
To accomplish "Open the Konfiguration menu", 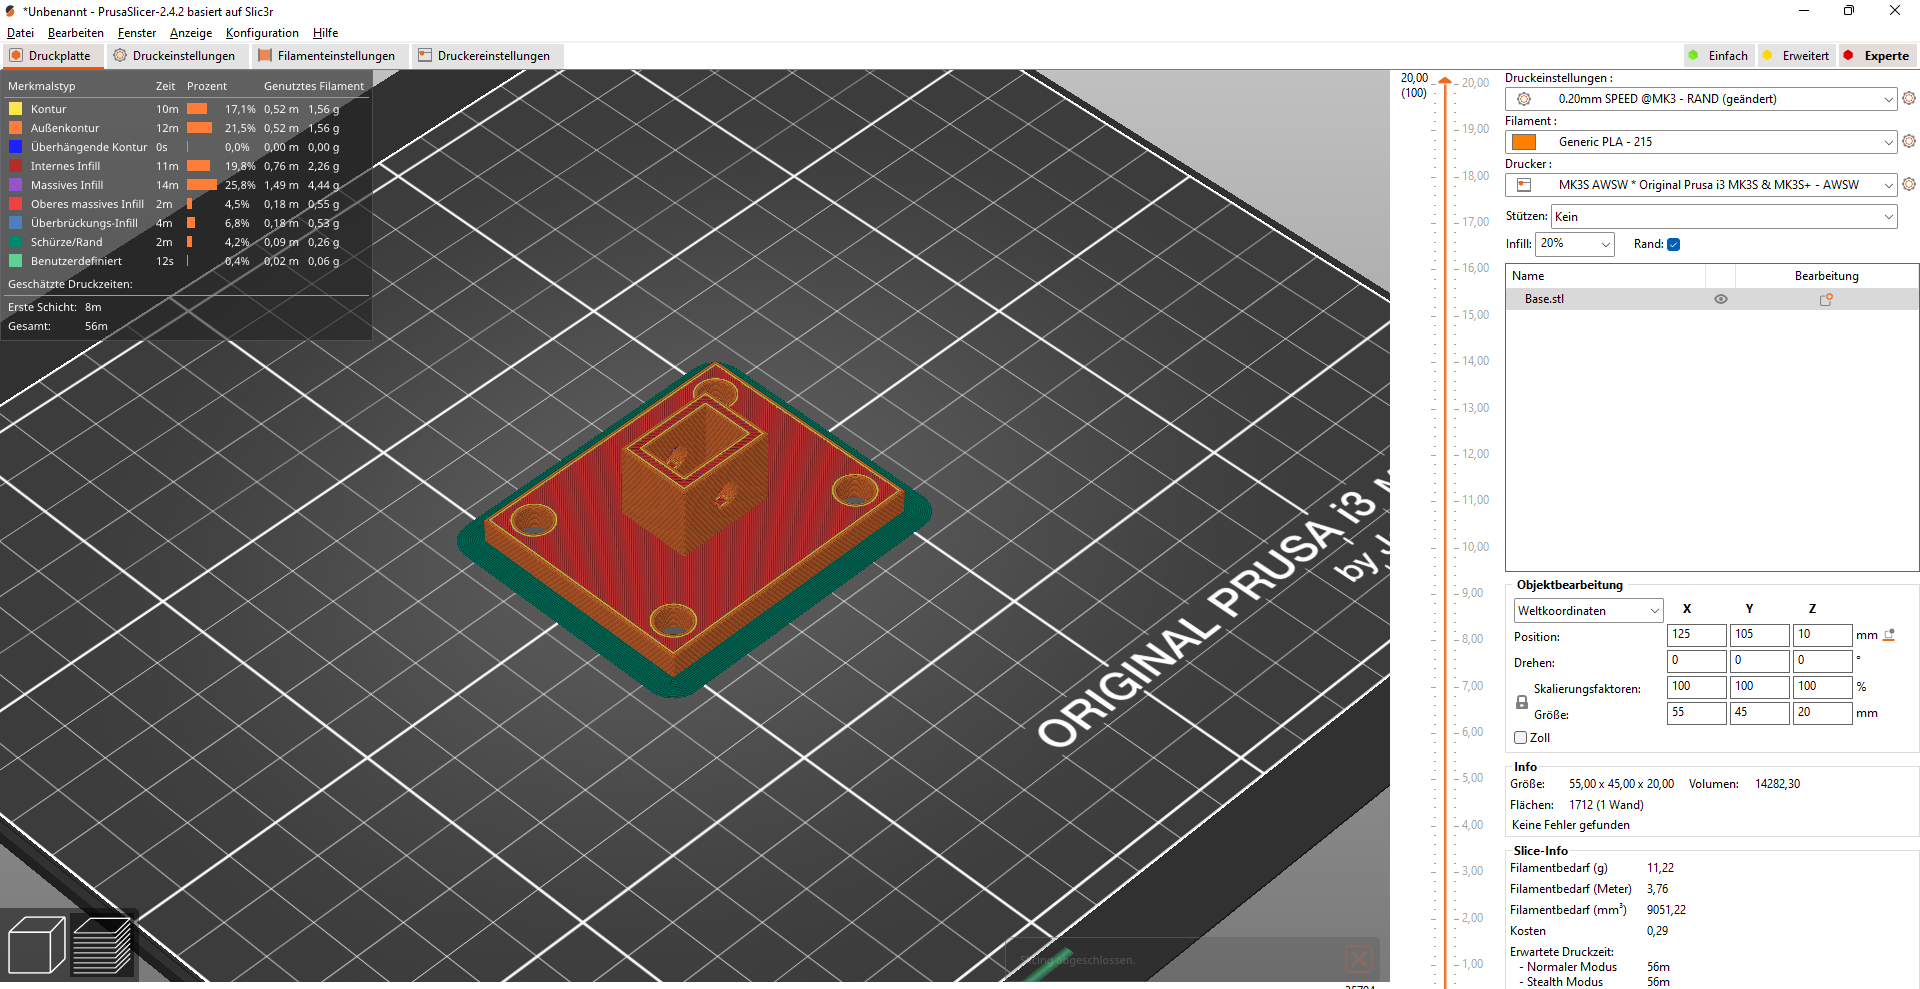I will pos(262,33).
